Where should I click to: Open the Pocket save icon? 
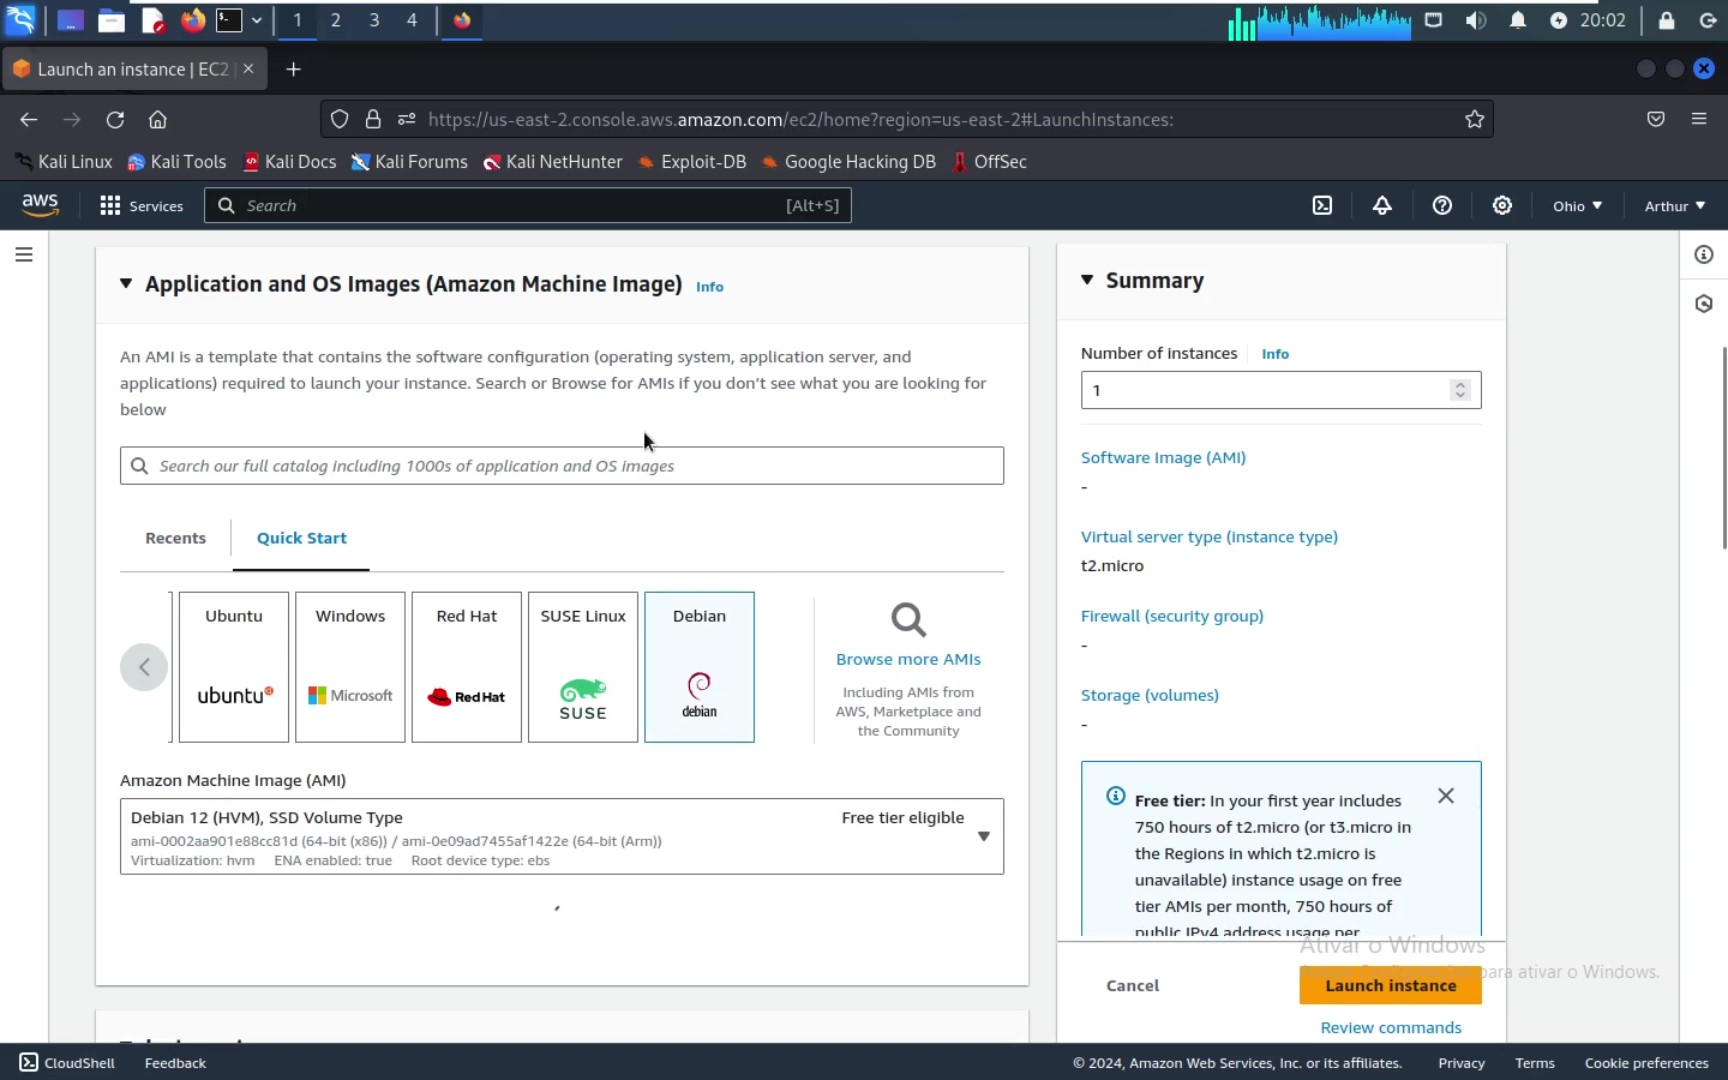(x=1656, y=119)
